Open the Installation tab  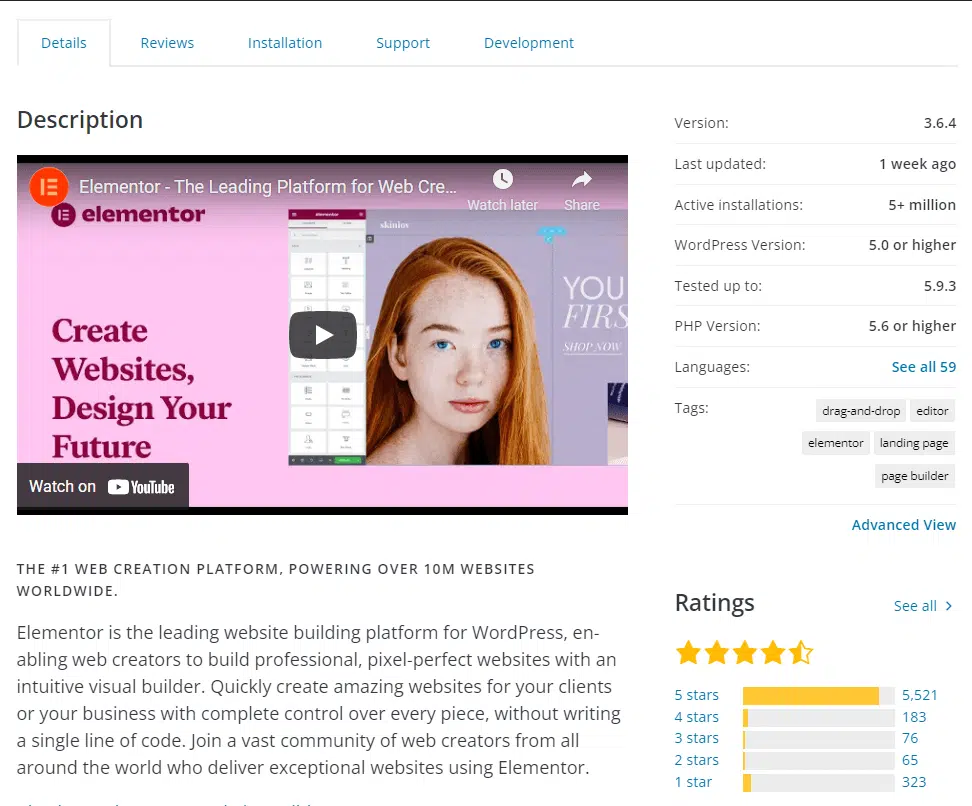[x=284, y=43]
